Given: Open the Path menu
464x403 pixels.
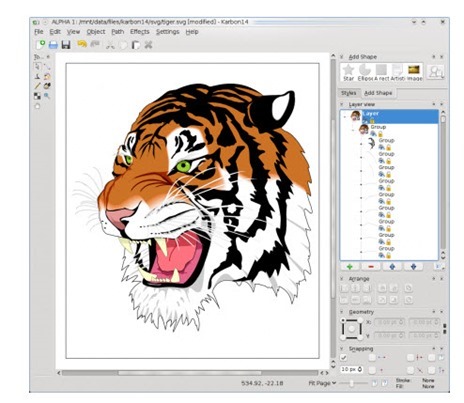Looking at the screenshot, I should coord(118,32).
